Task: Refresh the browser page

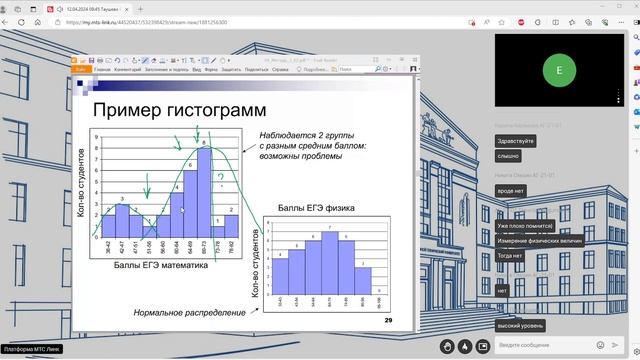Action: click(x=21, y=22)
